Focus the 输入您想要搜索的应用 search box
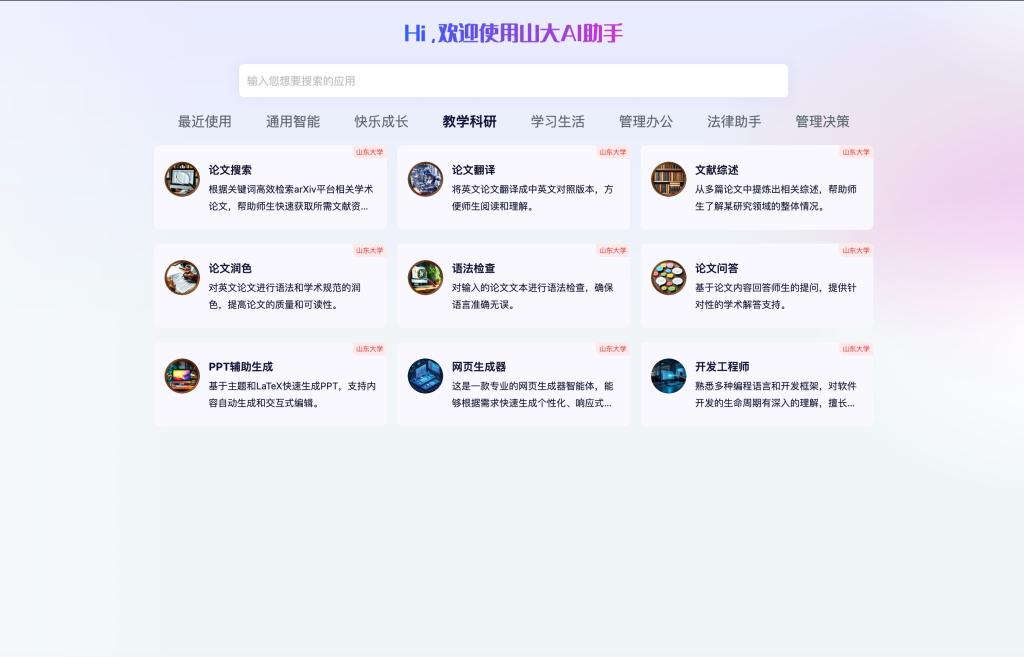The width and height of the screenshot is (1024, 657). [513, 81]
